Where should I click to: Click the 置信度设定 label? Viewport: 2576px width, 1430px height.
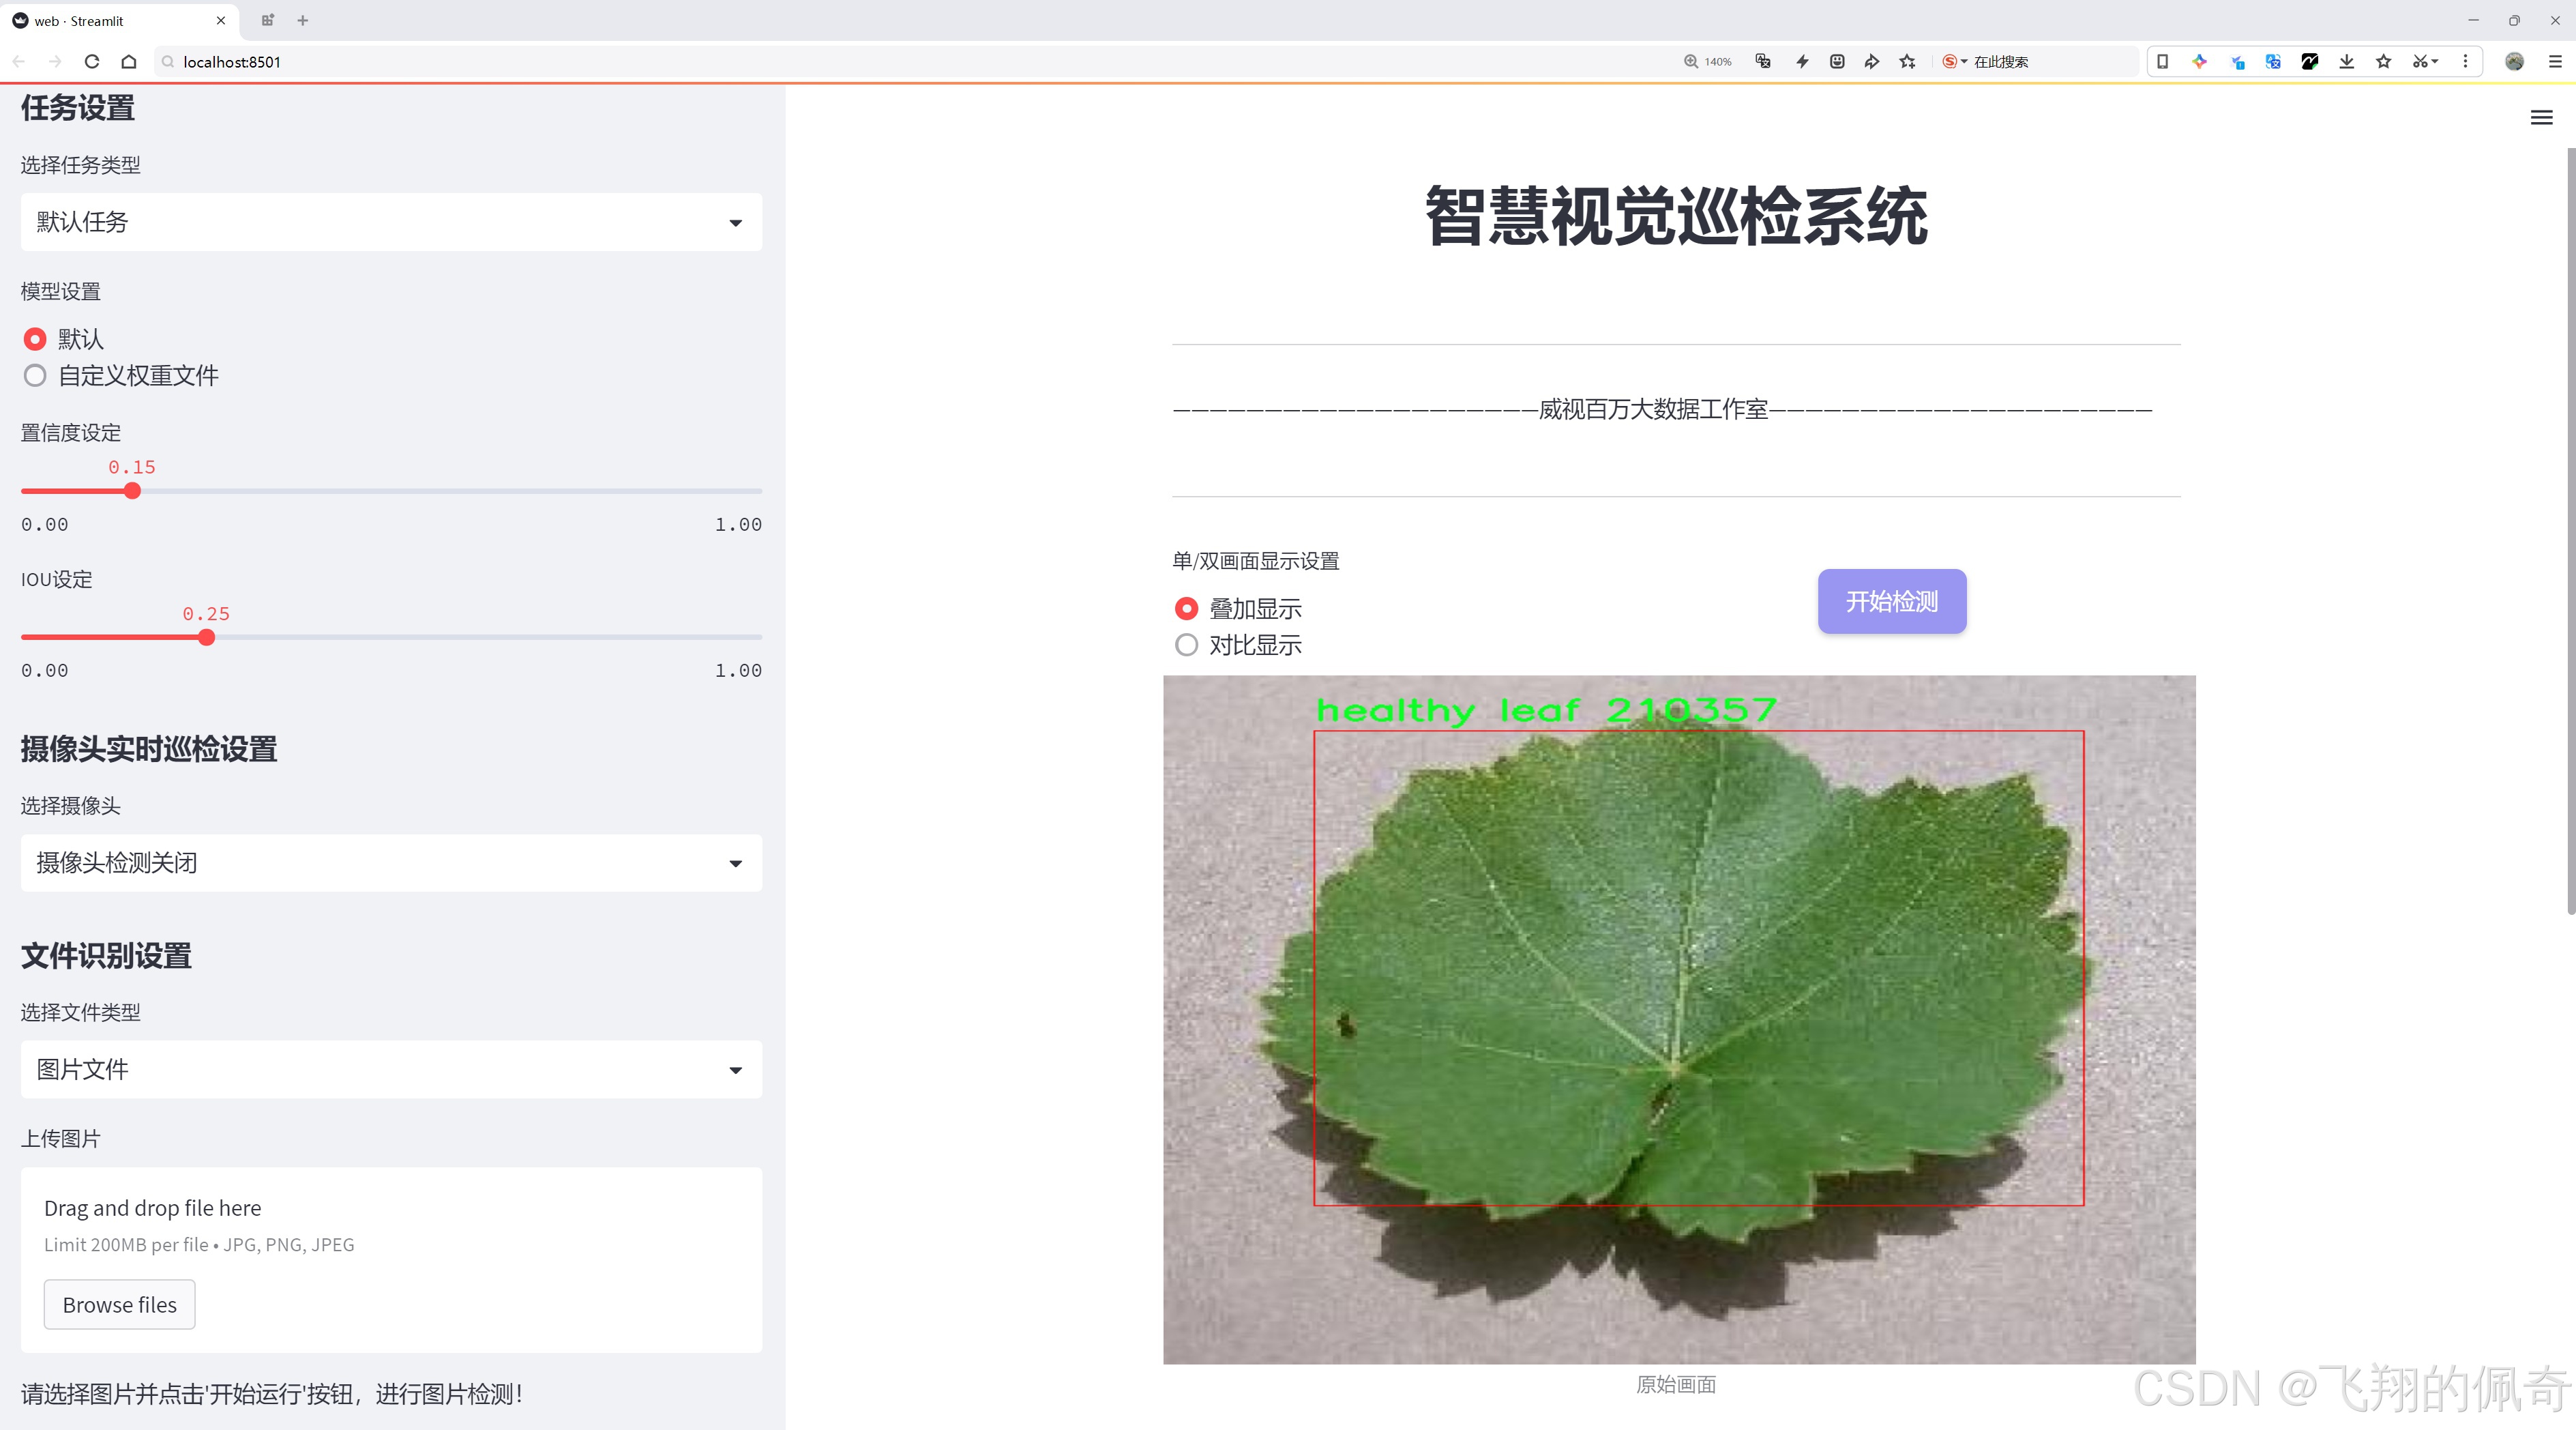click(x=71, y=433)
